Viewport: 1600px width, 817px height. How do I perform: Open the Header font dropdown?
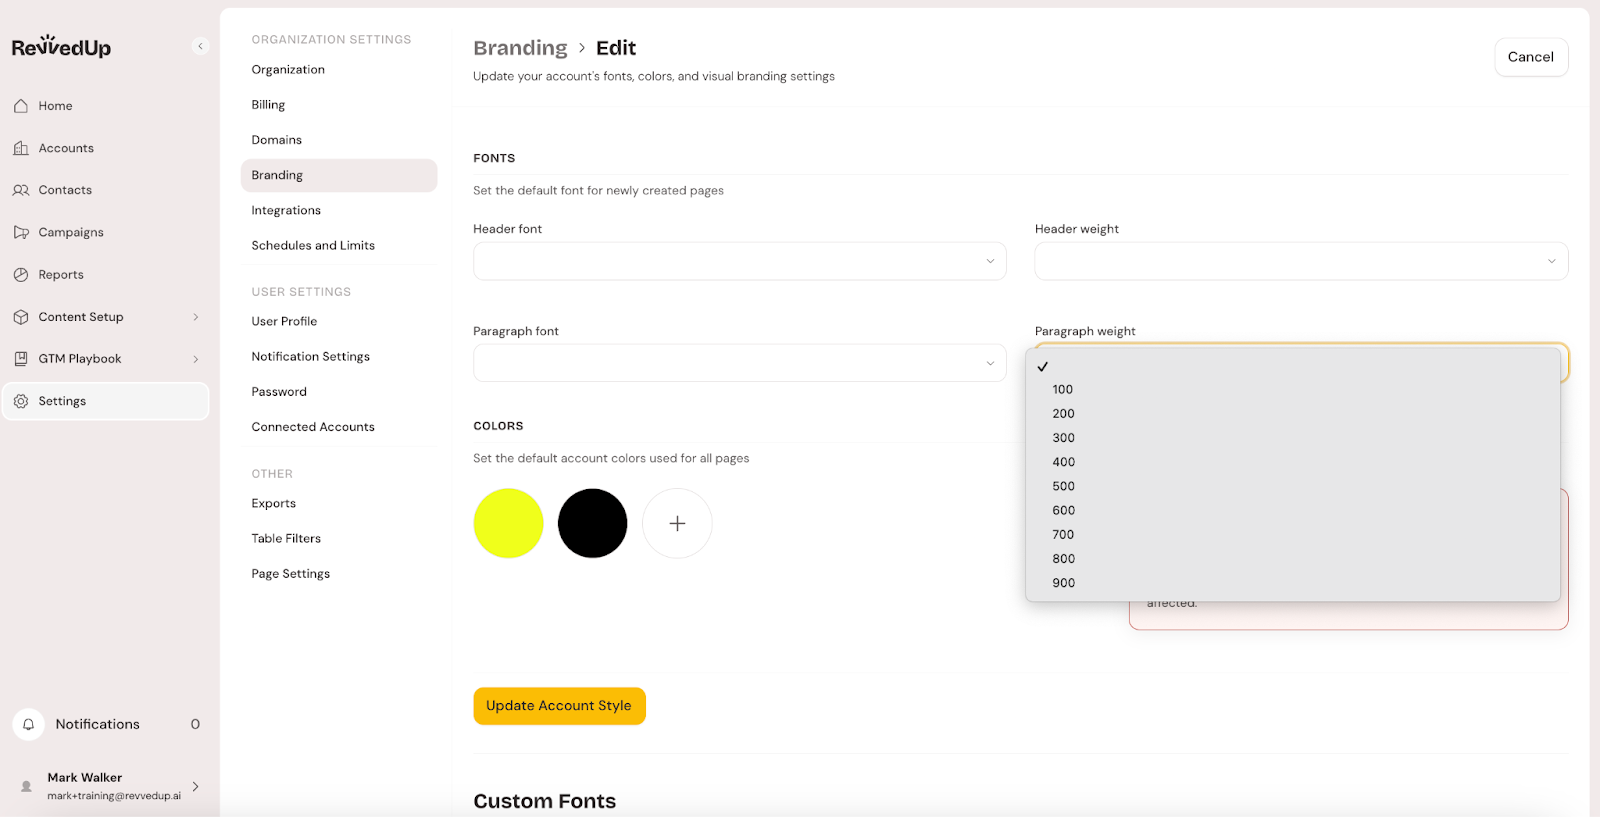tap(739, 261)
